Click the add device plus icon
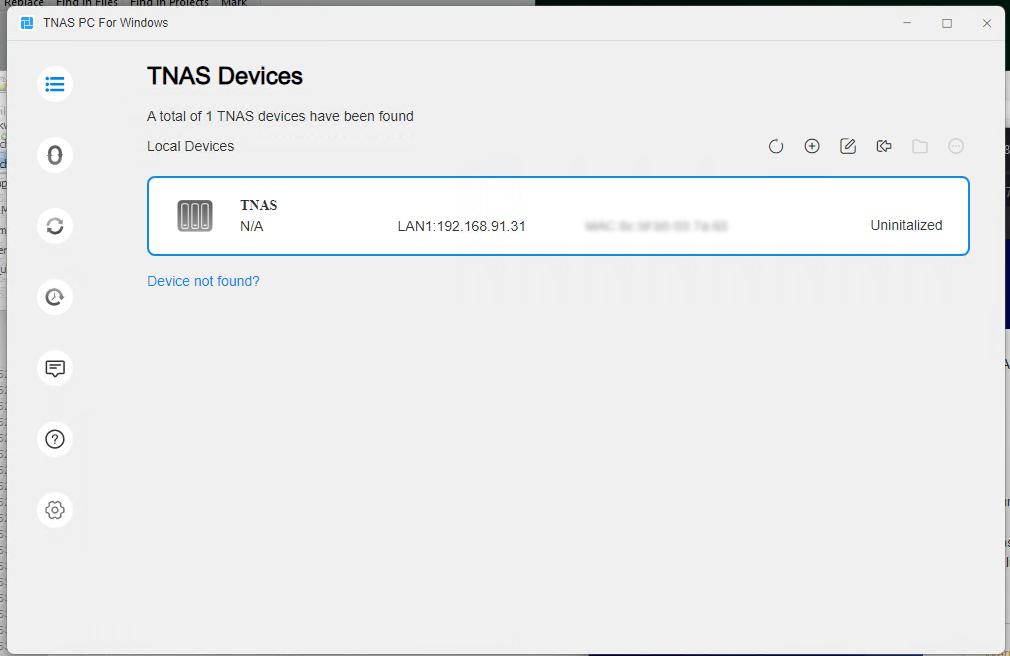Image resolution: width=1010 pixels, height=656 pixels. pyautogui.click(x=812, y=146)
